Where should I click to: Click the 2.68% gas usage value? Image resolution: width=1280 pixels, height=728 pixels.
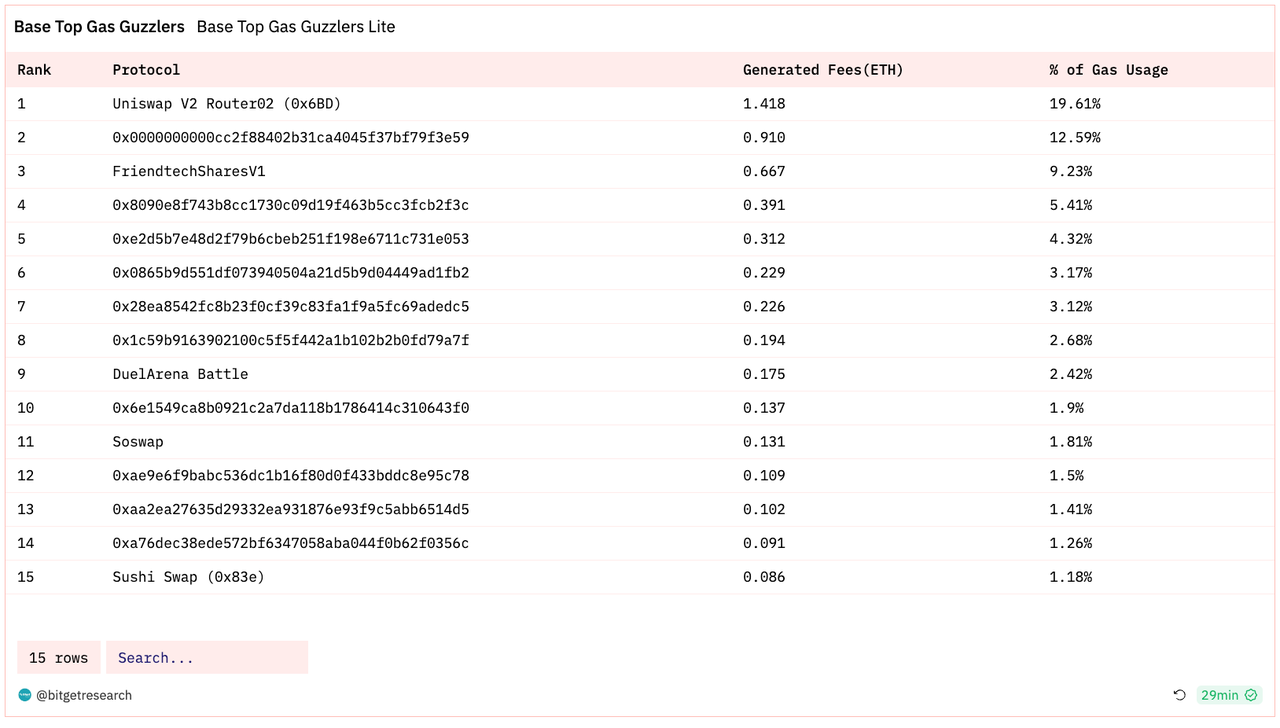(x=1071, y=341)
